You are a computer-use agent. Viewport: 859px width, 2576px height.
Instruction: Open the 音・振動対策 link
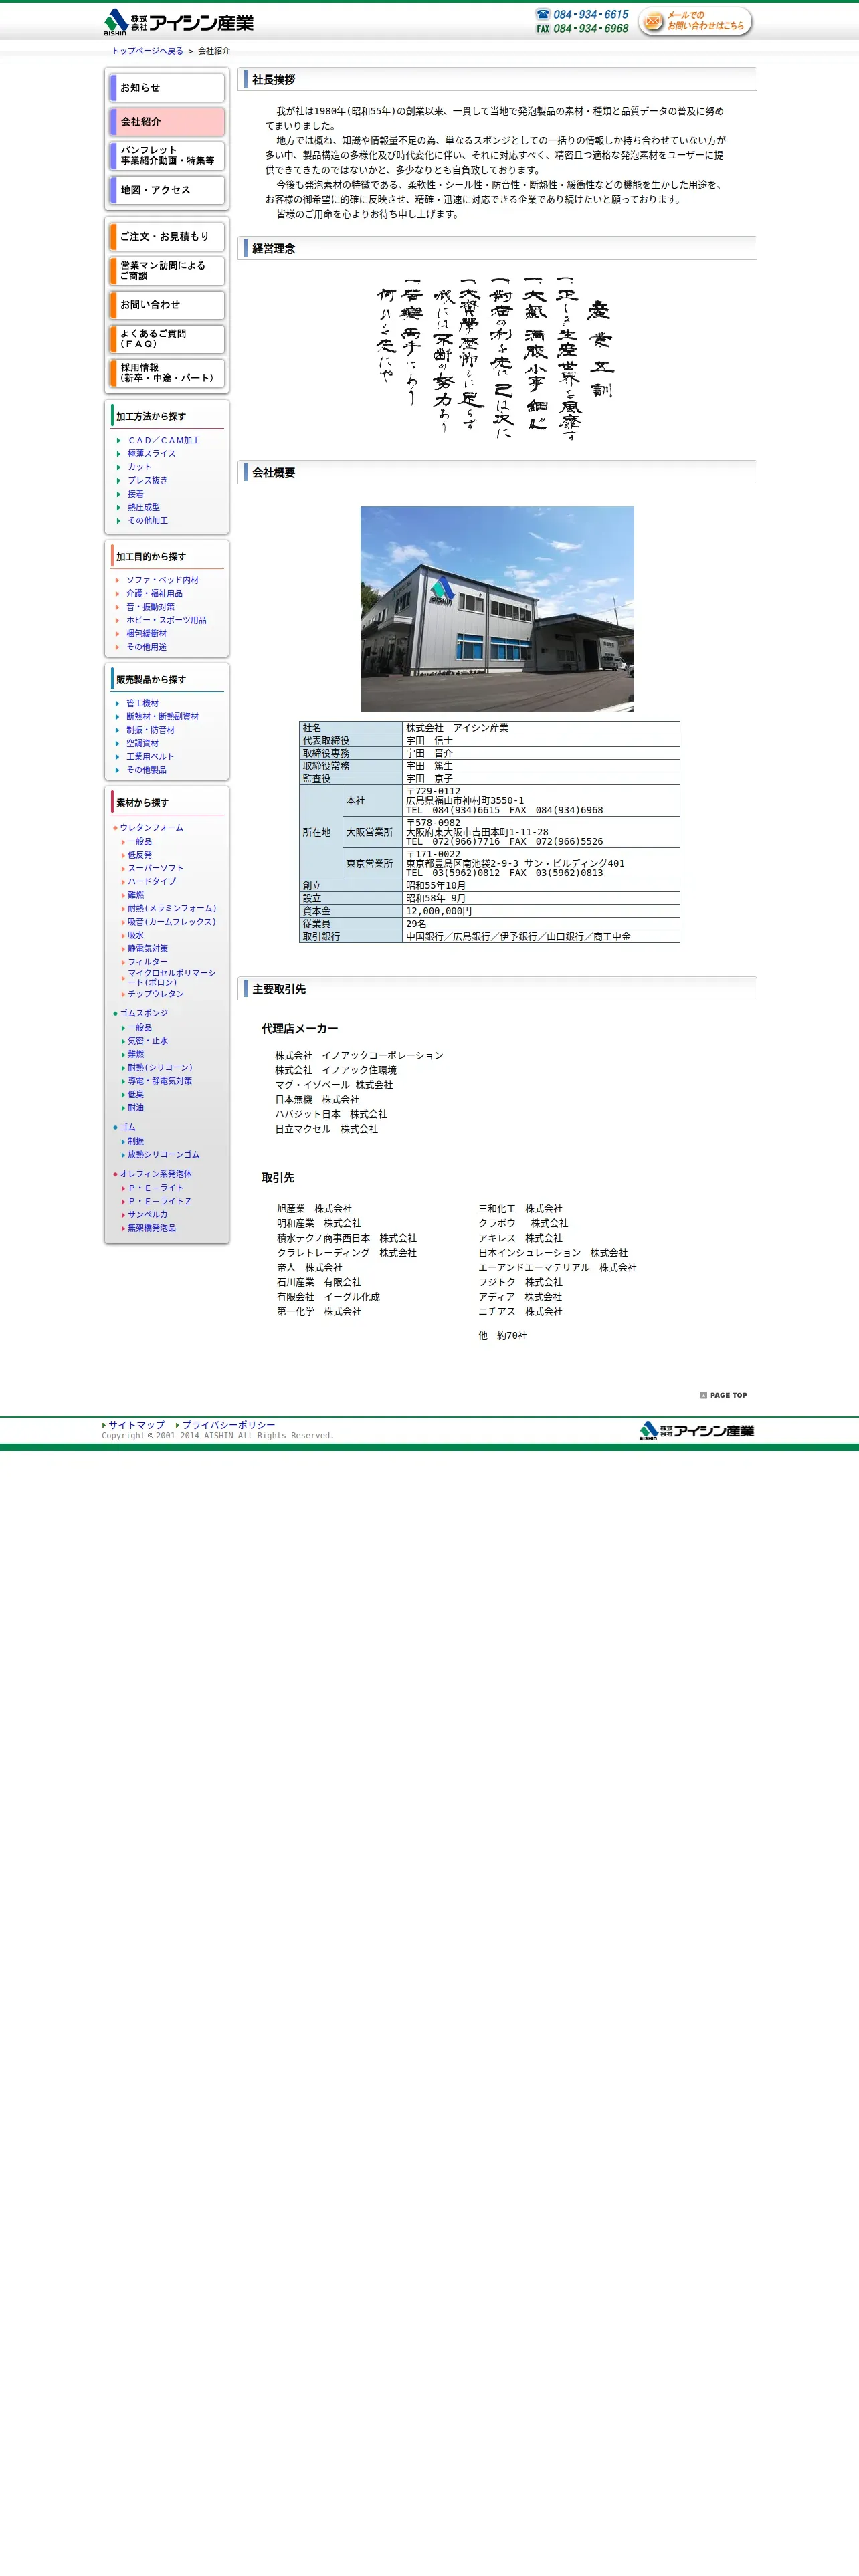tap(150, 607)
